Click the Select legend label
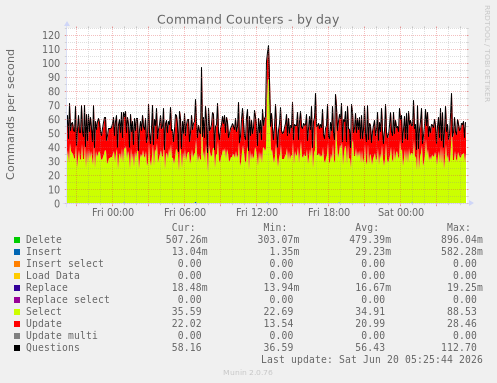This screenshot has width=497, height=383. (44, 311)
